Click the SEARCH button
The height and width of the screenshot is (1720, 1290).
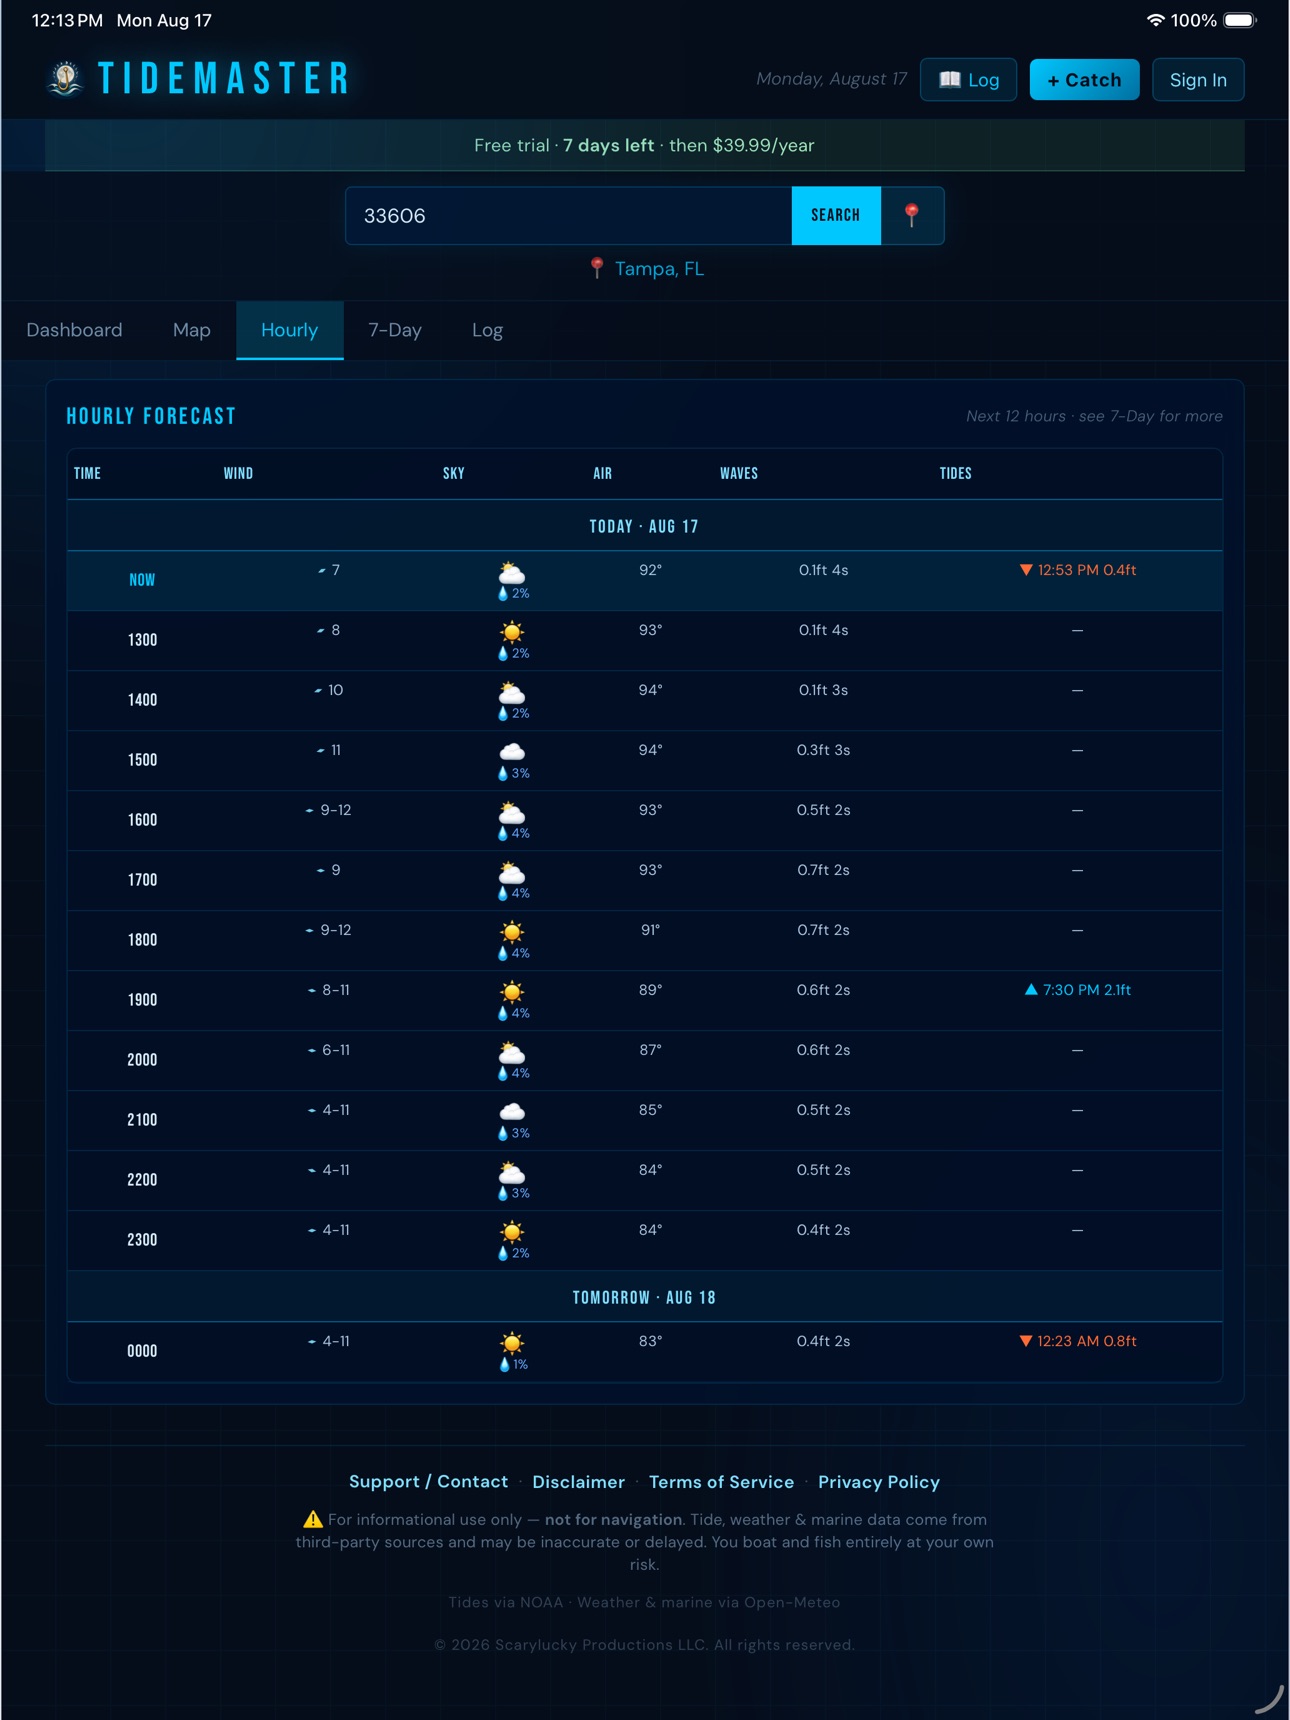836,215
